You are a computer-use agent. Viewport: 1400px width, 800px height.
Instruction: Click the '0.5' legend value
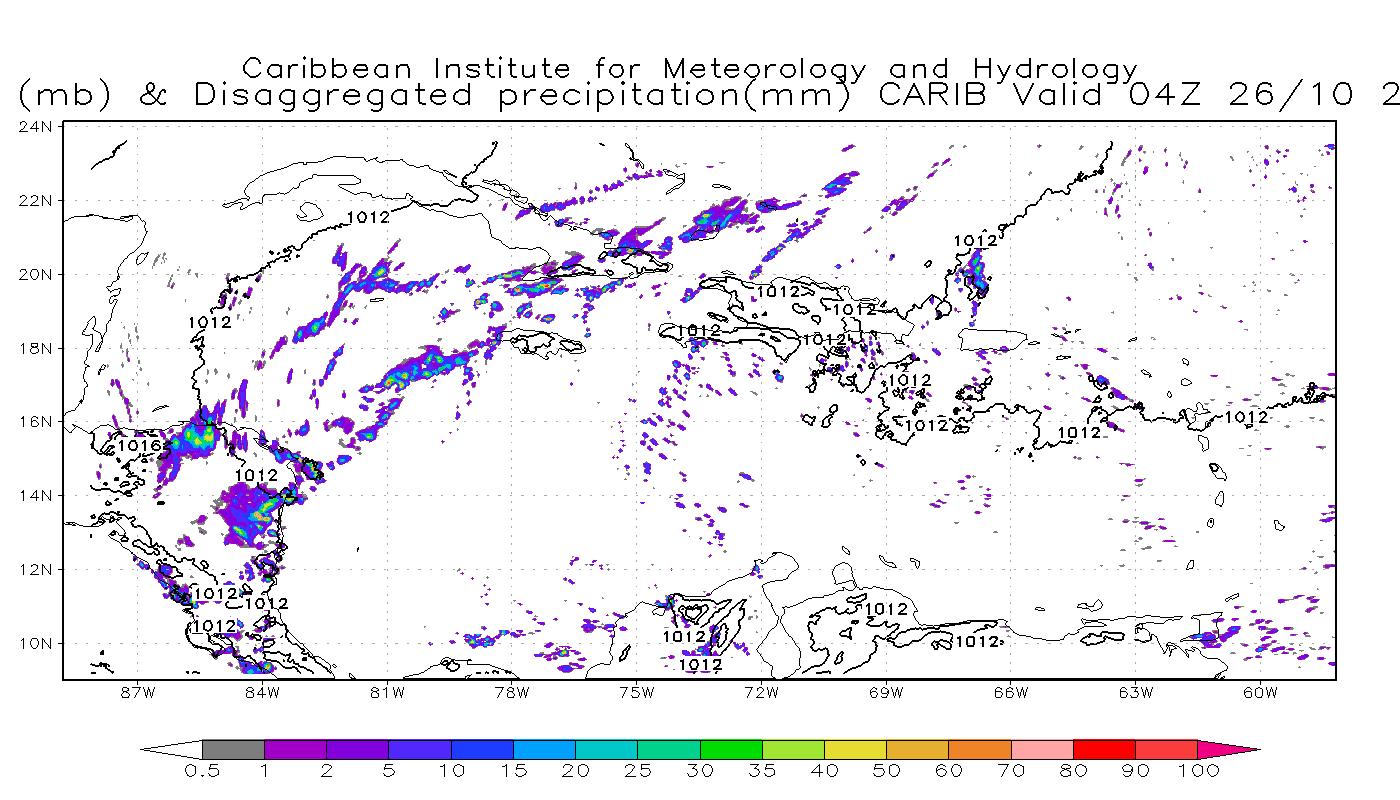pos(202,772)
